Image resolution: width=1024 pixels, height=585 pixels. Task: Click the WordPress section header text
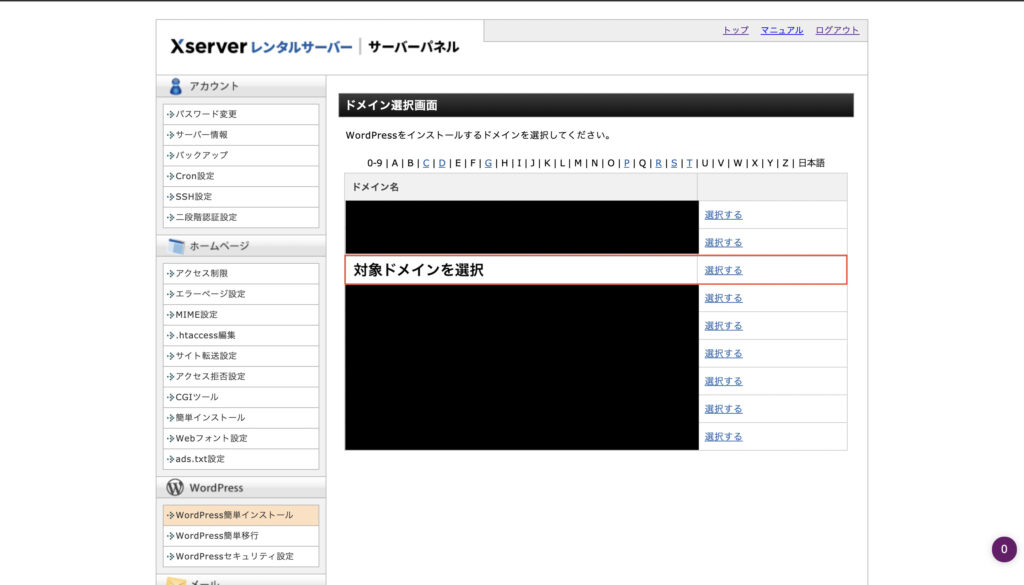click(x=216, y=488)
